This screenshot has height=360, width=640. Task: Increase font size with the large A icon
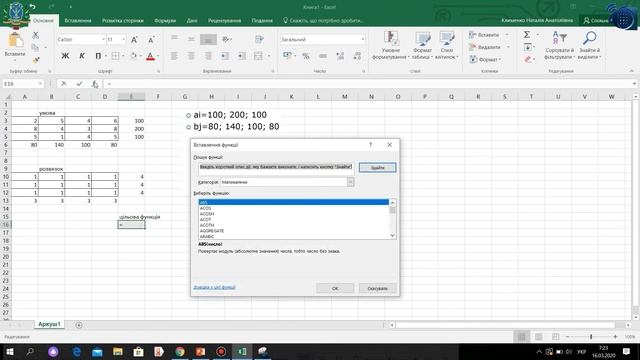tap(134, 40)
